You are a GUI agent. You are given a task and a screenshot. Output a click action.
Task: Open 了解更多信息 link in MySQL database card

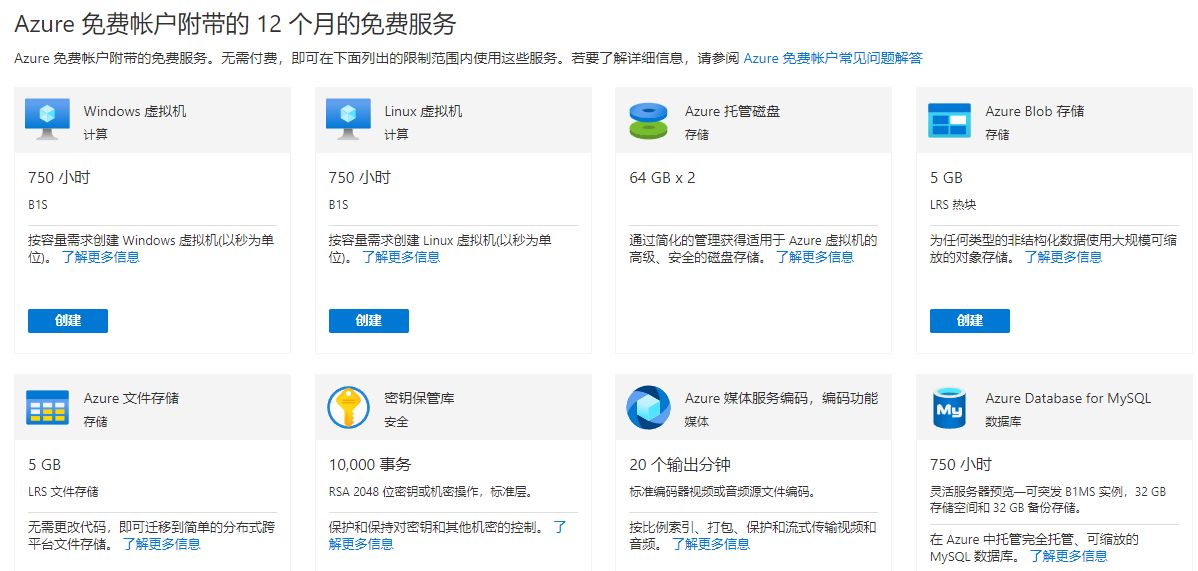click(1068, 556)
